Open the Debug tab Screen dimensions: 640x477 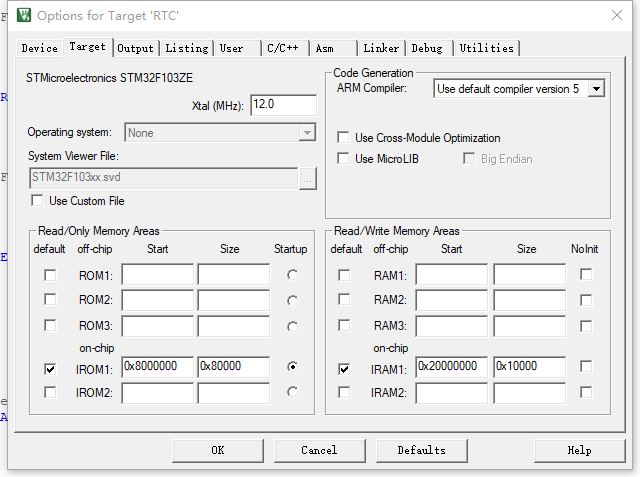[429, 48]
